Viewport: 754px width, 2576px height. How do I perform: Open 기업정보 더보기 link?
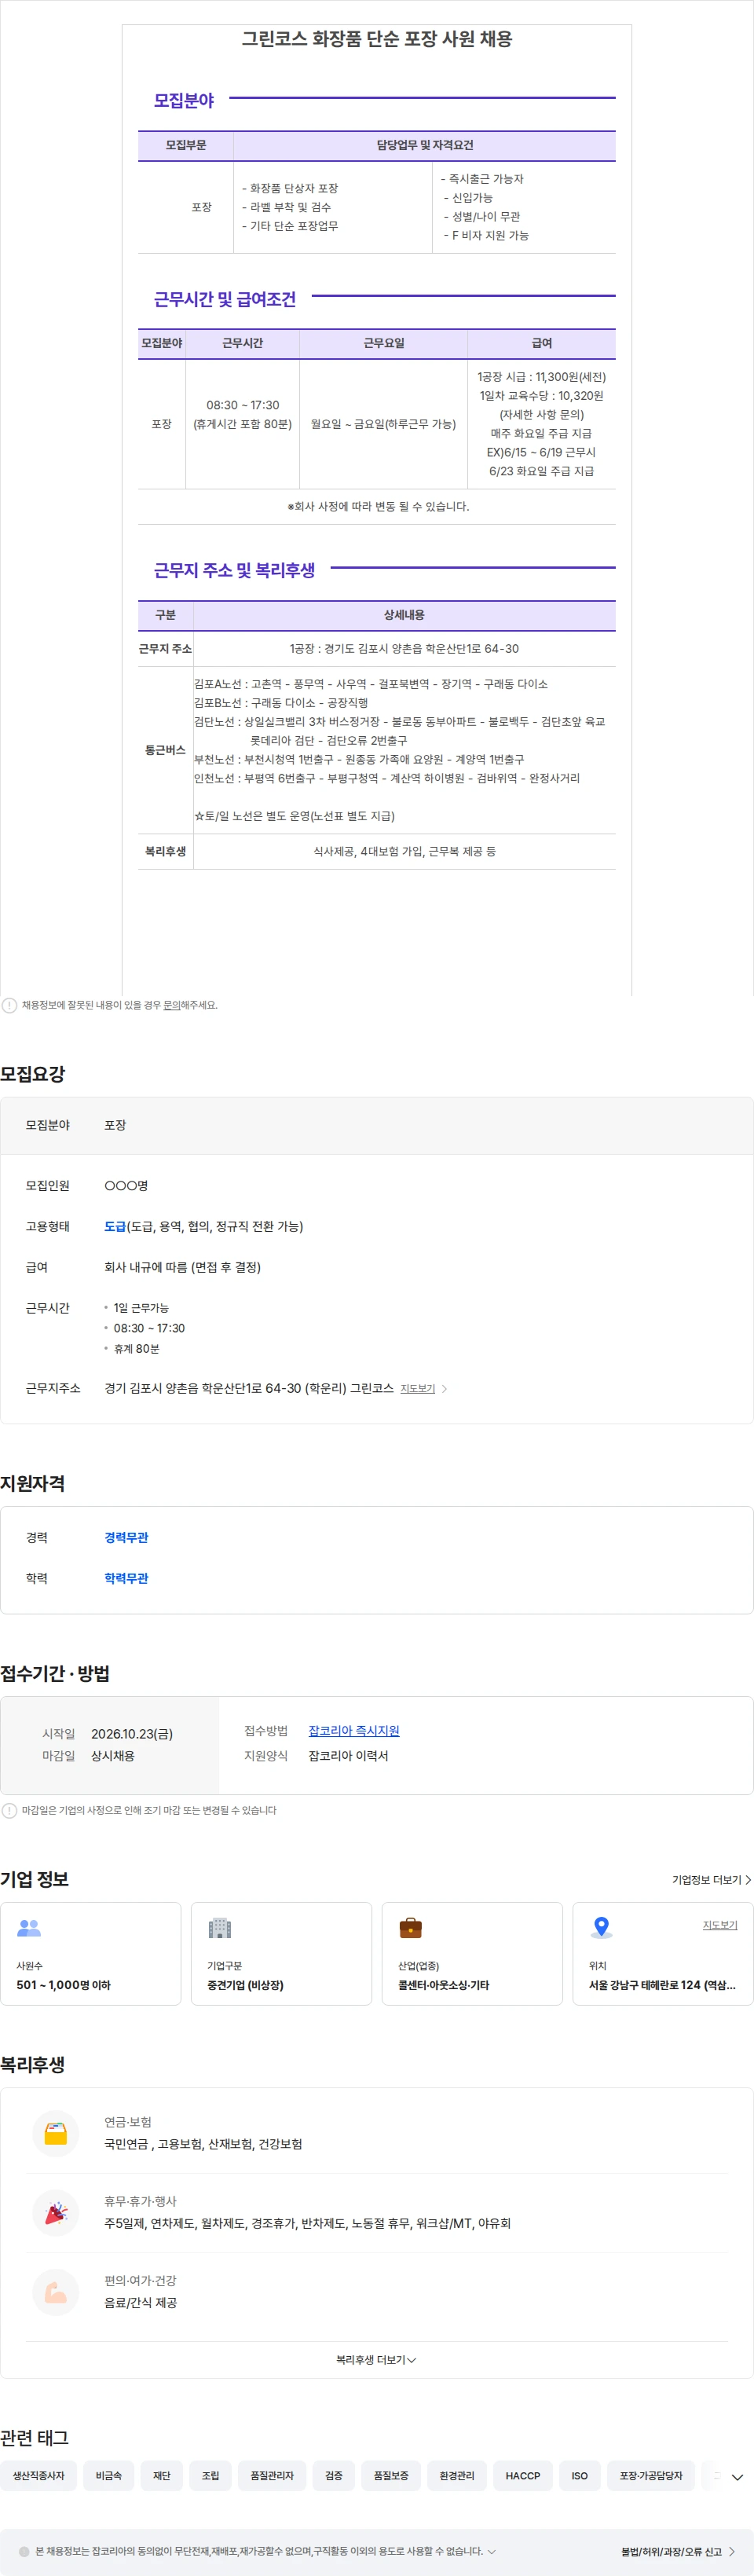tap(711, 1880)
